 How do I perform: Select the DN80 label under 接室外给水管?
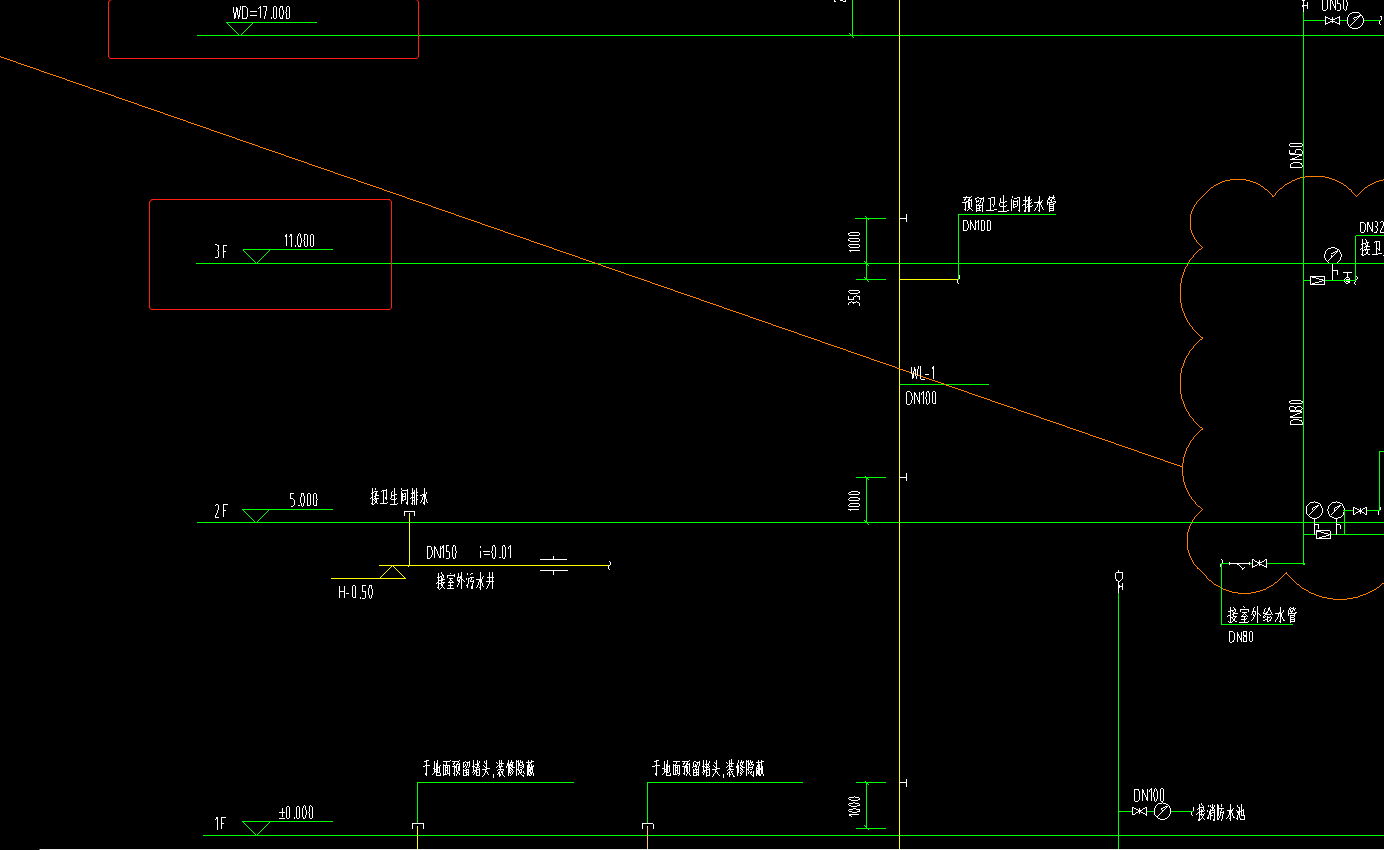coord(1240,637)
